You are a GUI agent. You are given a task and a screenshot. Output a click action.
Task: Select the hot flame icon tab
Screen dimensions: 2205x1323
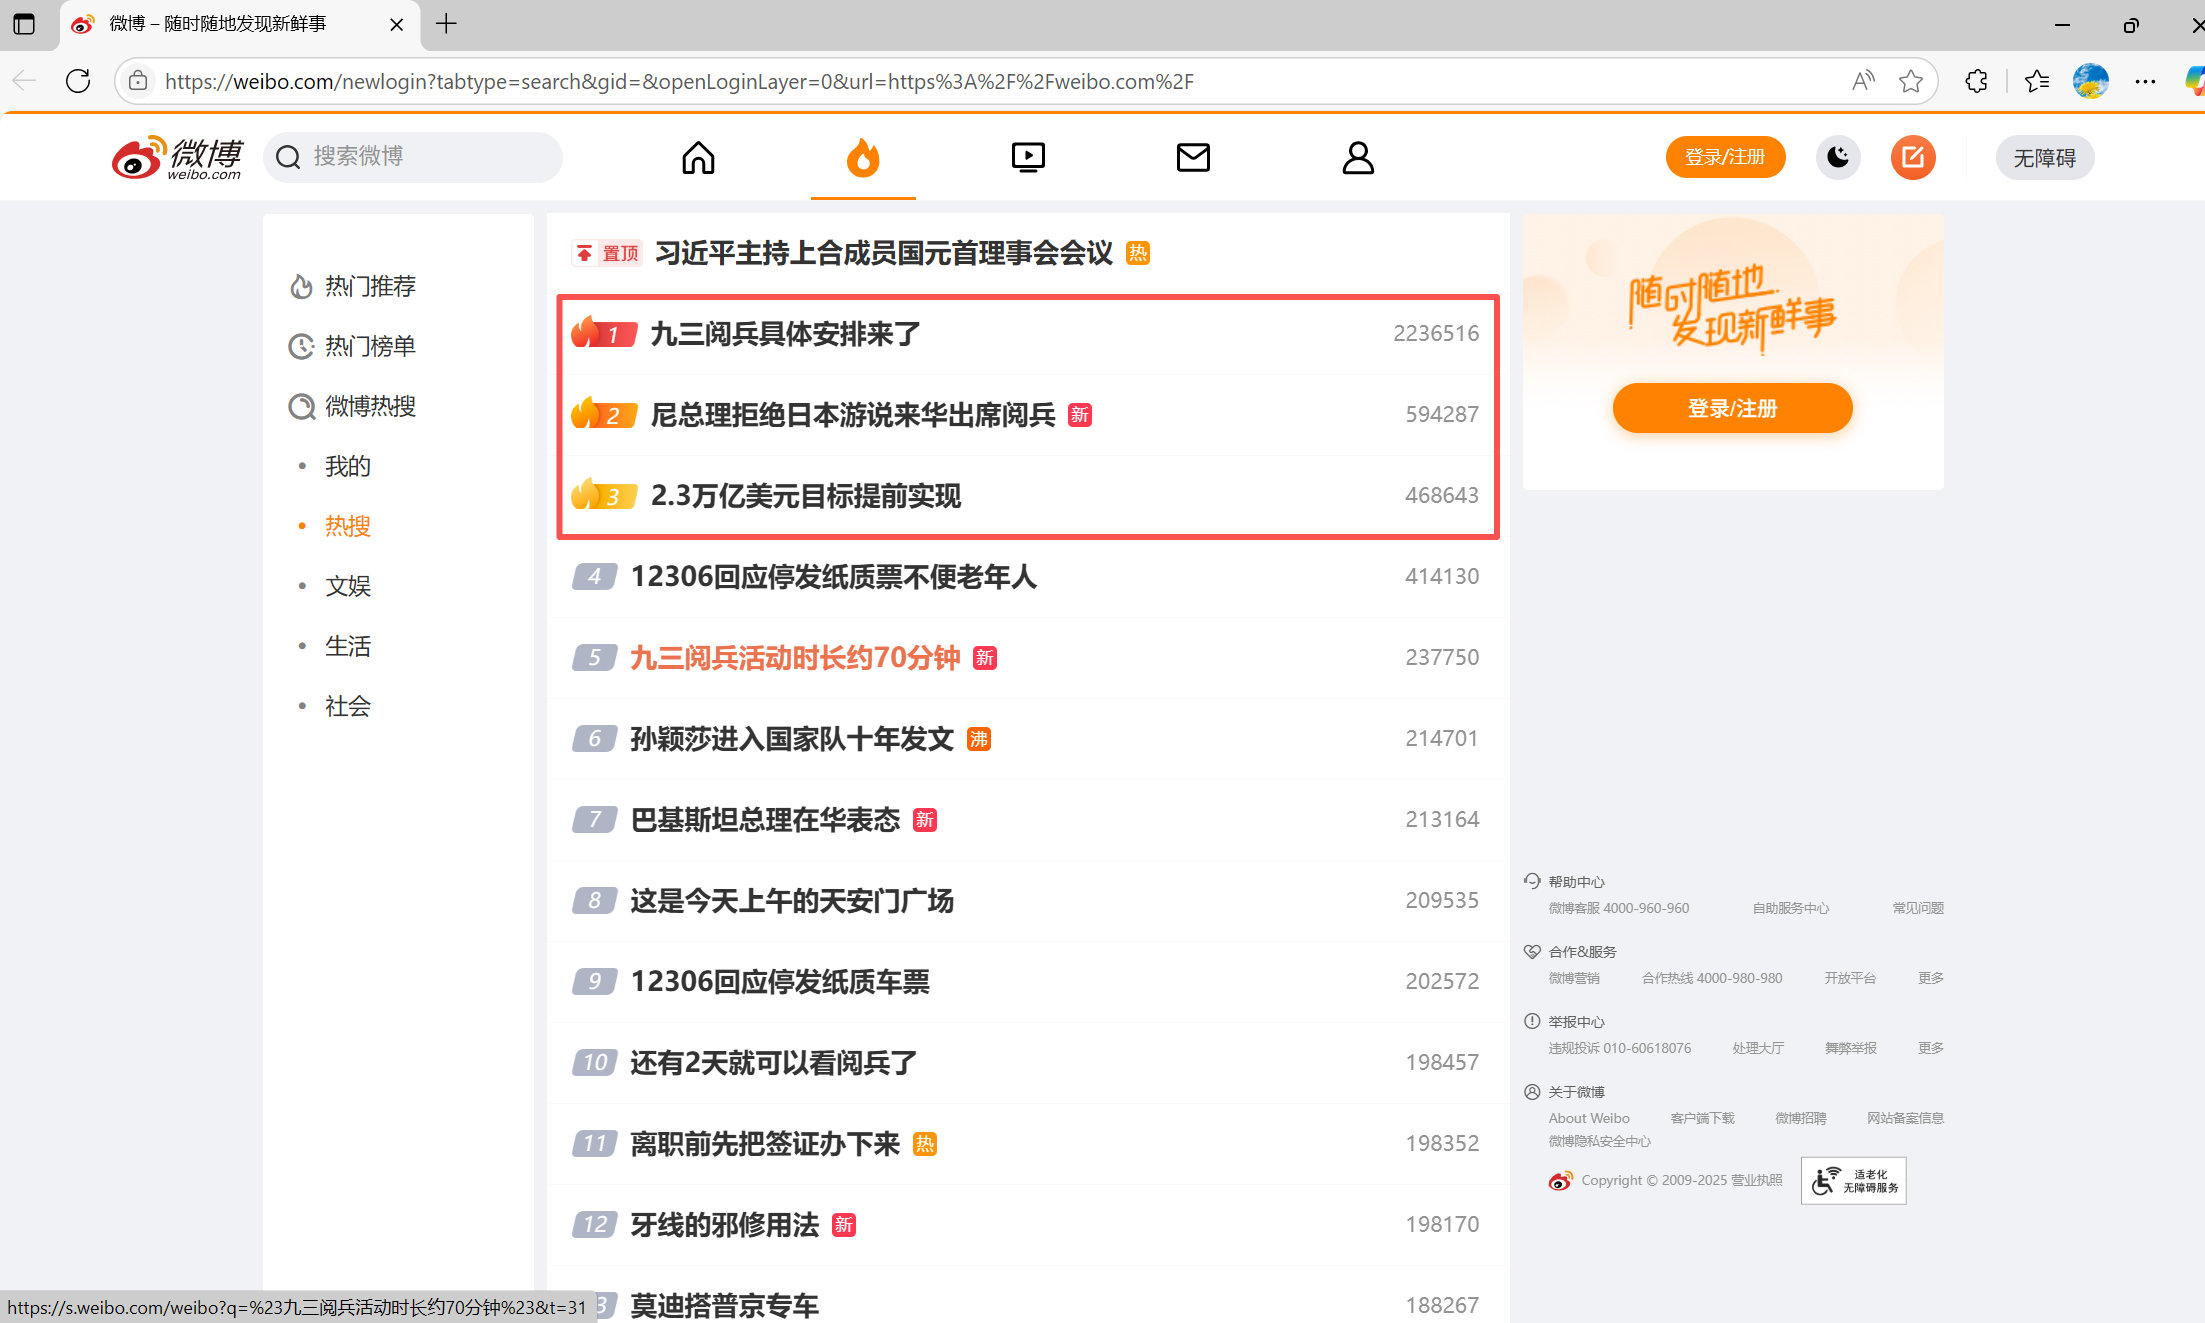tap(862, 158)
